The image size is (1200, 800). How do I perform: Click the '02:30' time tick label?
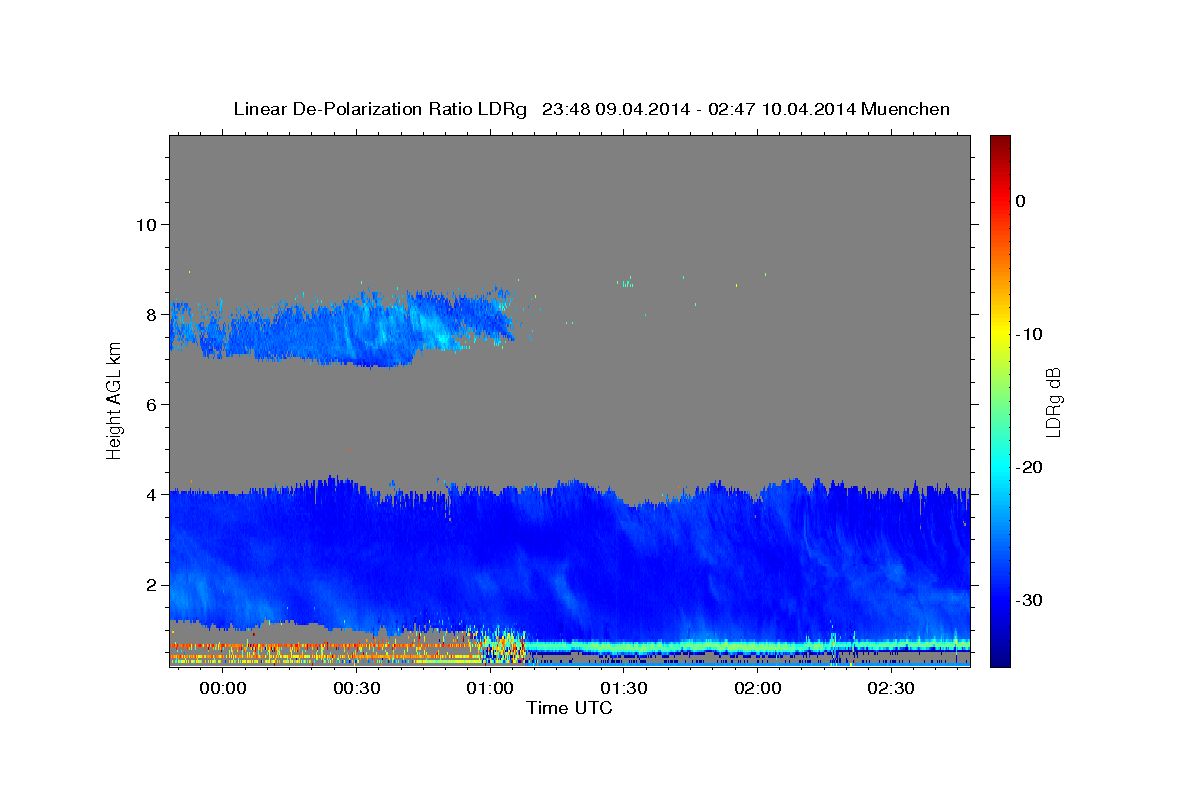[891, 689]
